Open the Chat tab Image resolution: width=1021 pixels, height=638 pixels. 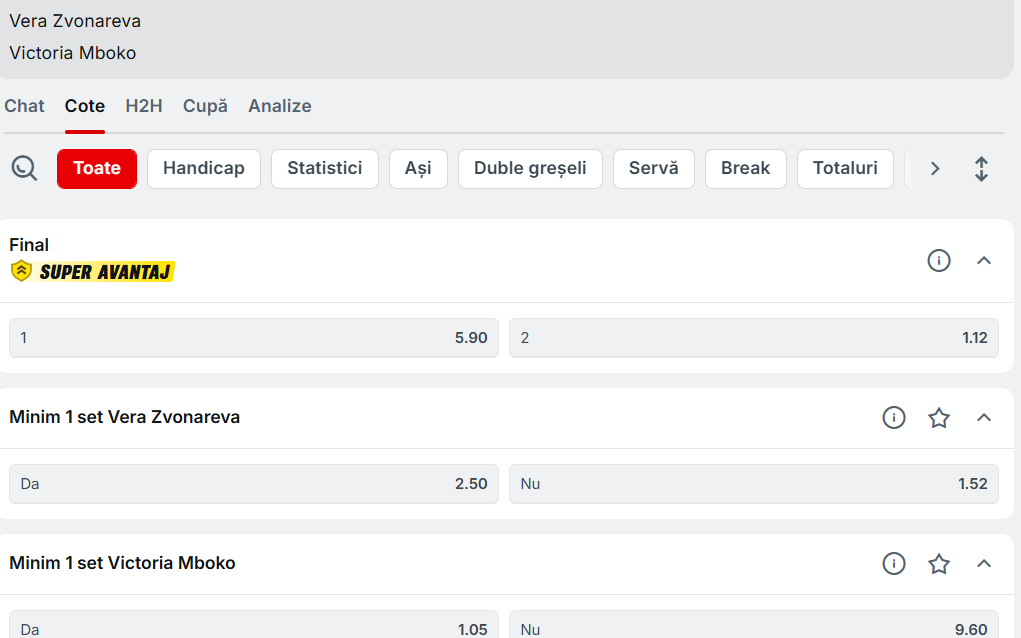tap(25, 106)
